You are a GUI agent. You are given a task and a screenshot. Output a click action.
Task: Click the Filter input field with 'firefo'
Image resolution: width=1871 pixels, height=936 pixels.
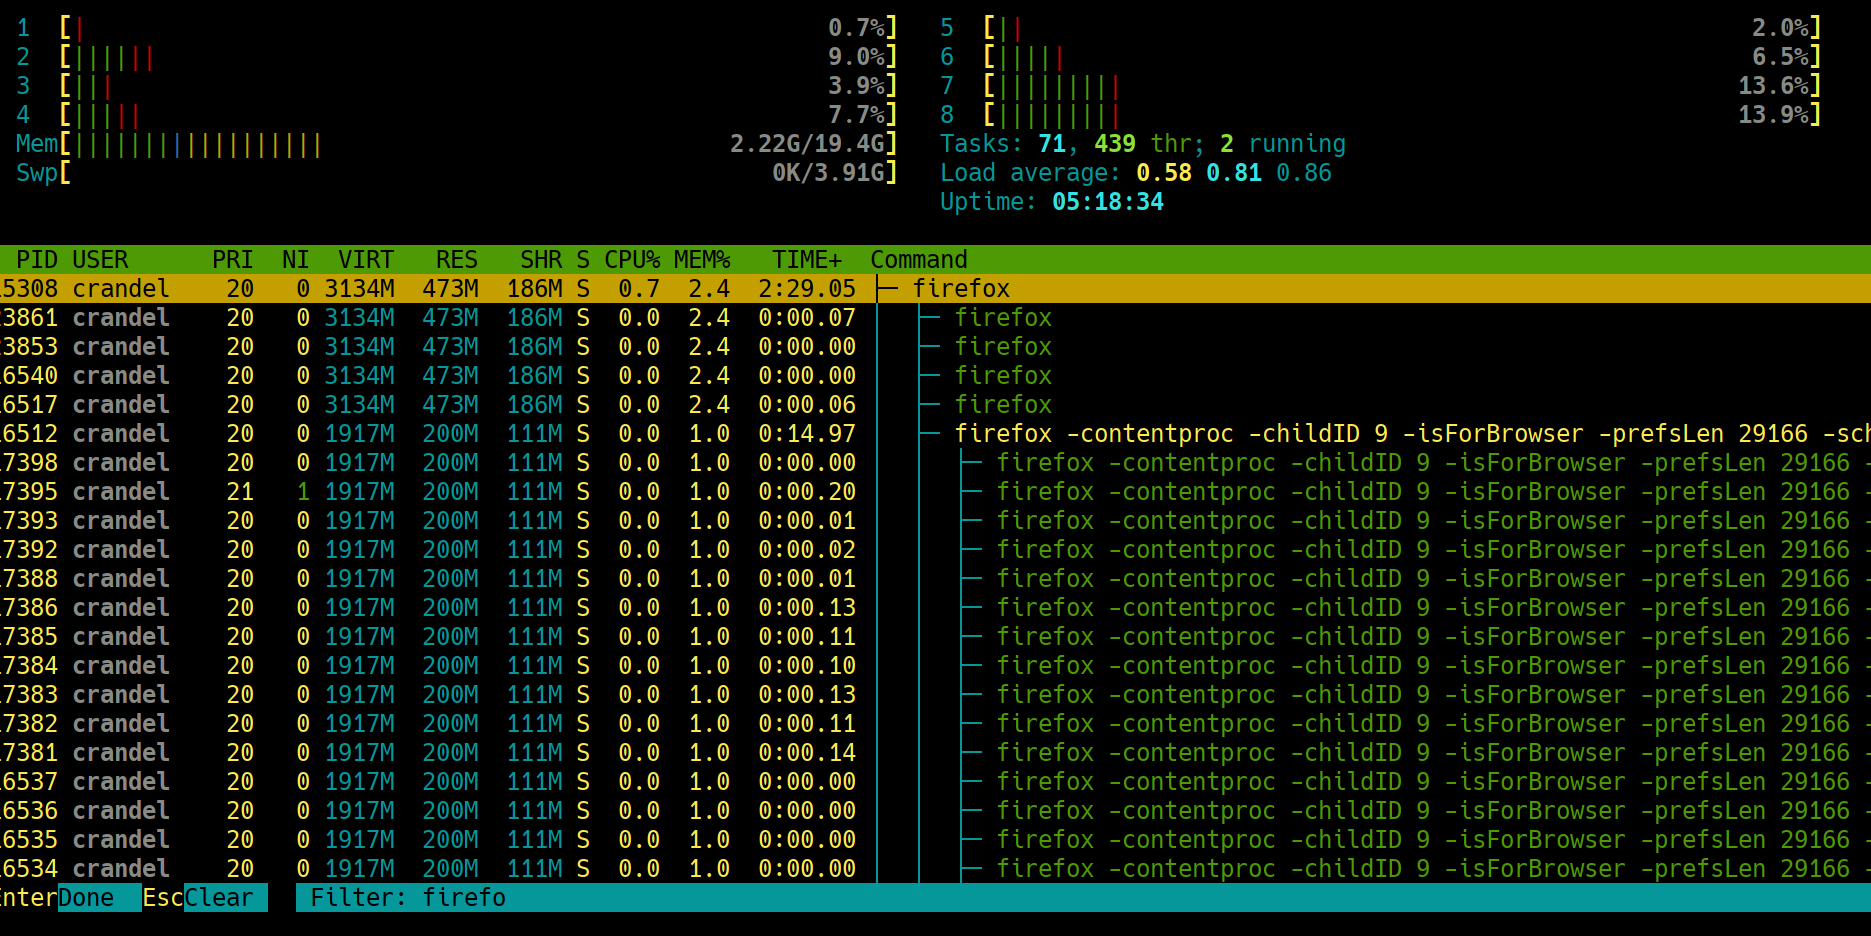(1083, 898)
